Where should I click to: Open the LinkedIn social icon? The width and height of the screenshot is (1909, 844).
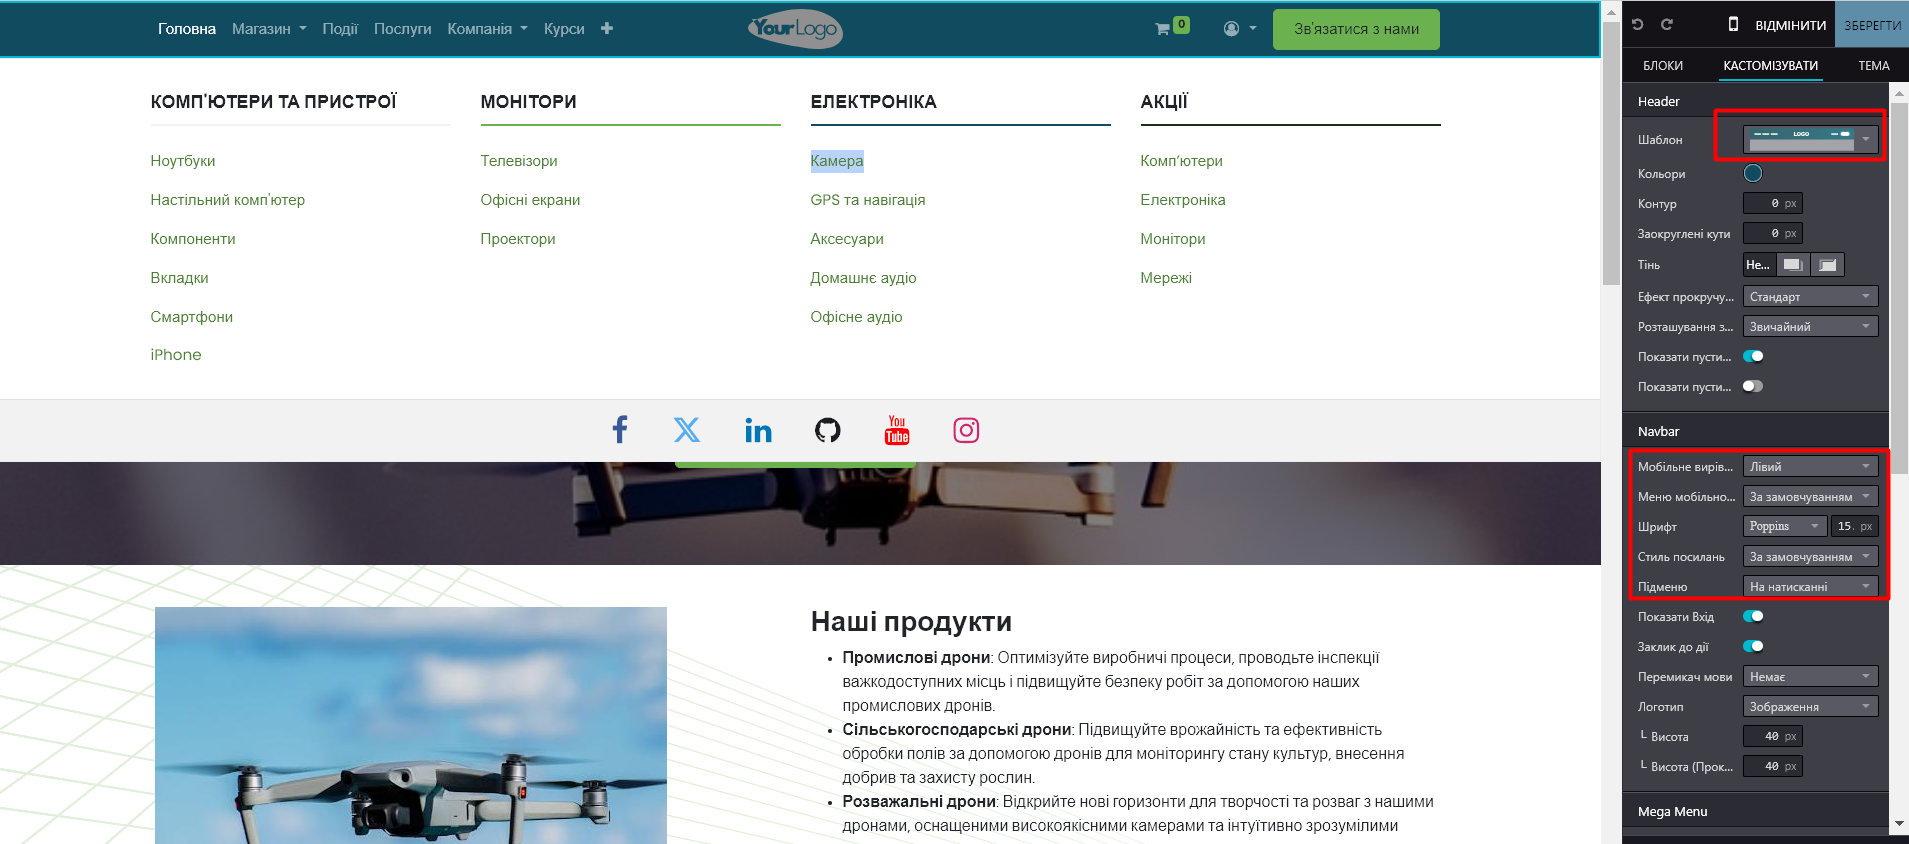758,430
